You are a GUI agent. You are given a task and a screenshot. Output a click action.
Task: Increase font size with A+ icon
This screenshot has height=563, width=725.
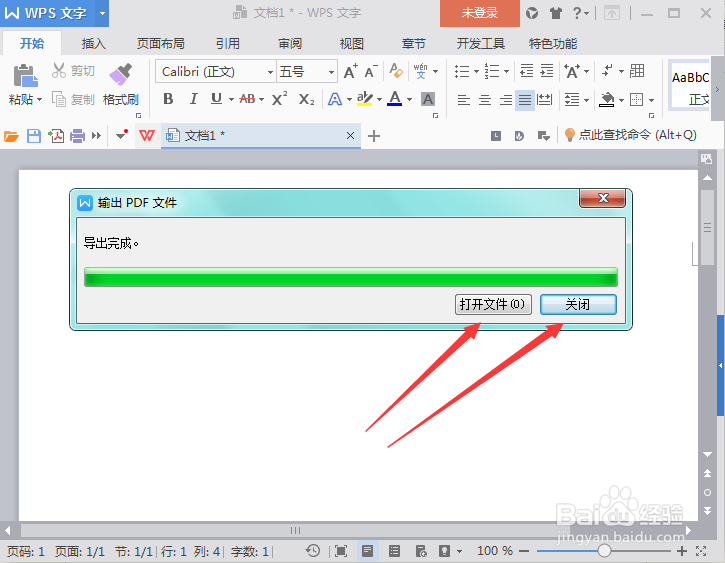coord(350,71)
